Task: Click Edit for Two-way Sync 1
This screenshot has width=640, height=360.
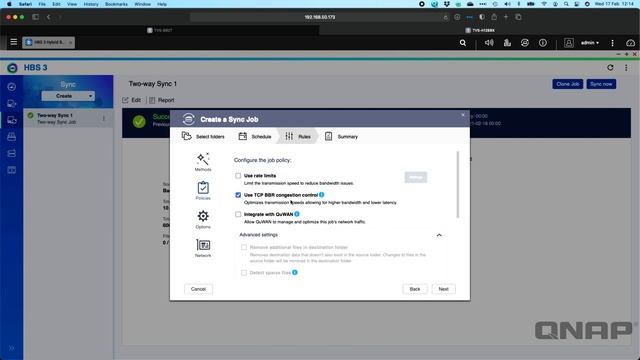Action: tap(131, 100)
